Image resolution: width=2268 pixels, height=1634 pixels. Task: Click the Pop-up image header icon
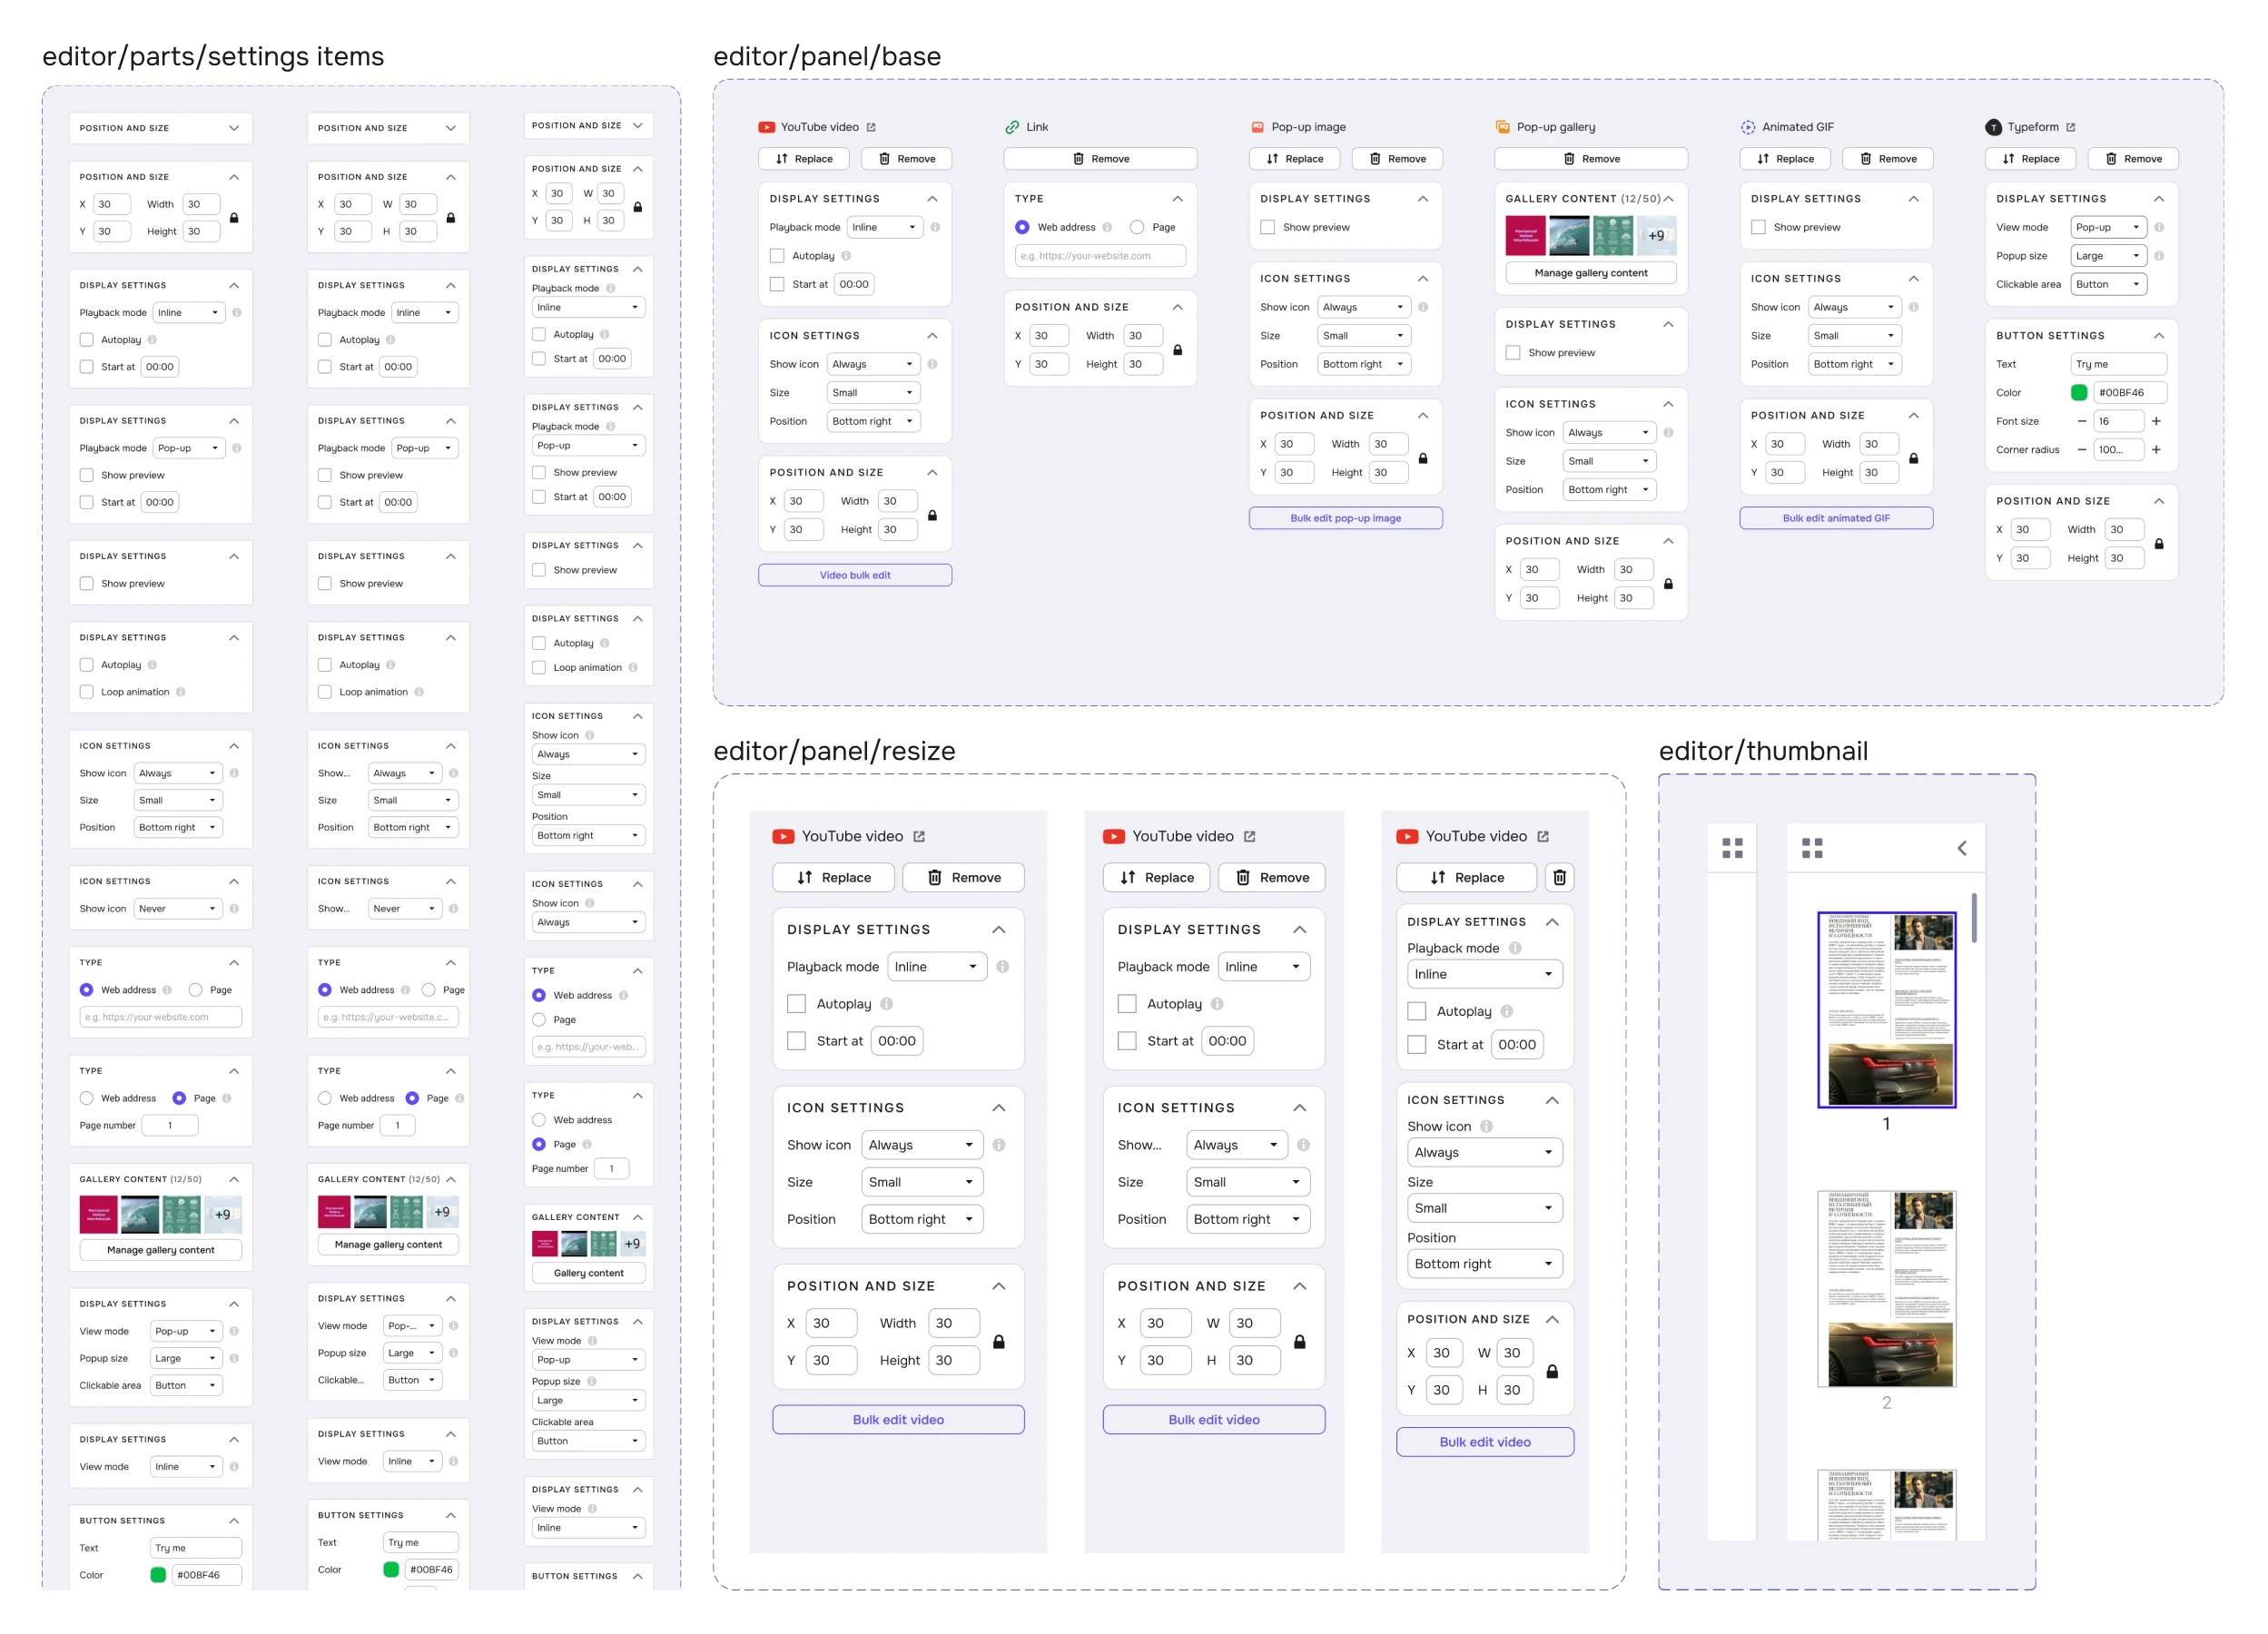point(1258,127)
